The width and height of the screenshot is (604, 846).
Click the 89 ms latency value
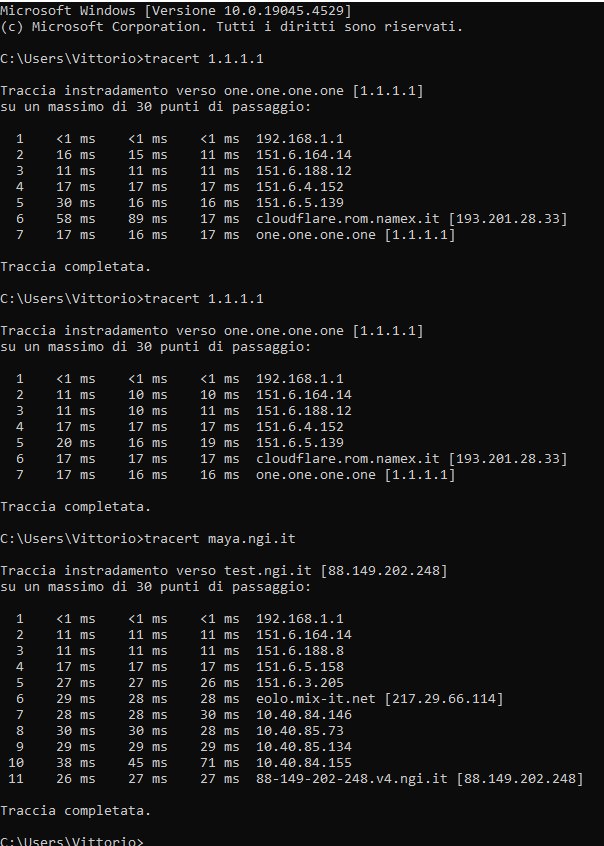[147, 219]
